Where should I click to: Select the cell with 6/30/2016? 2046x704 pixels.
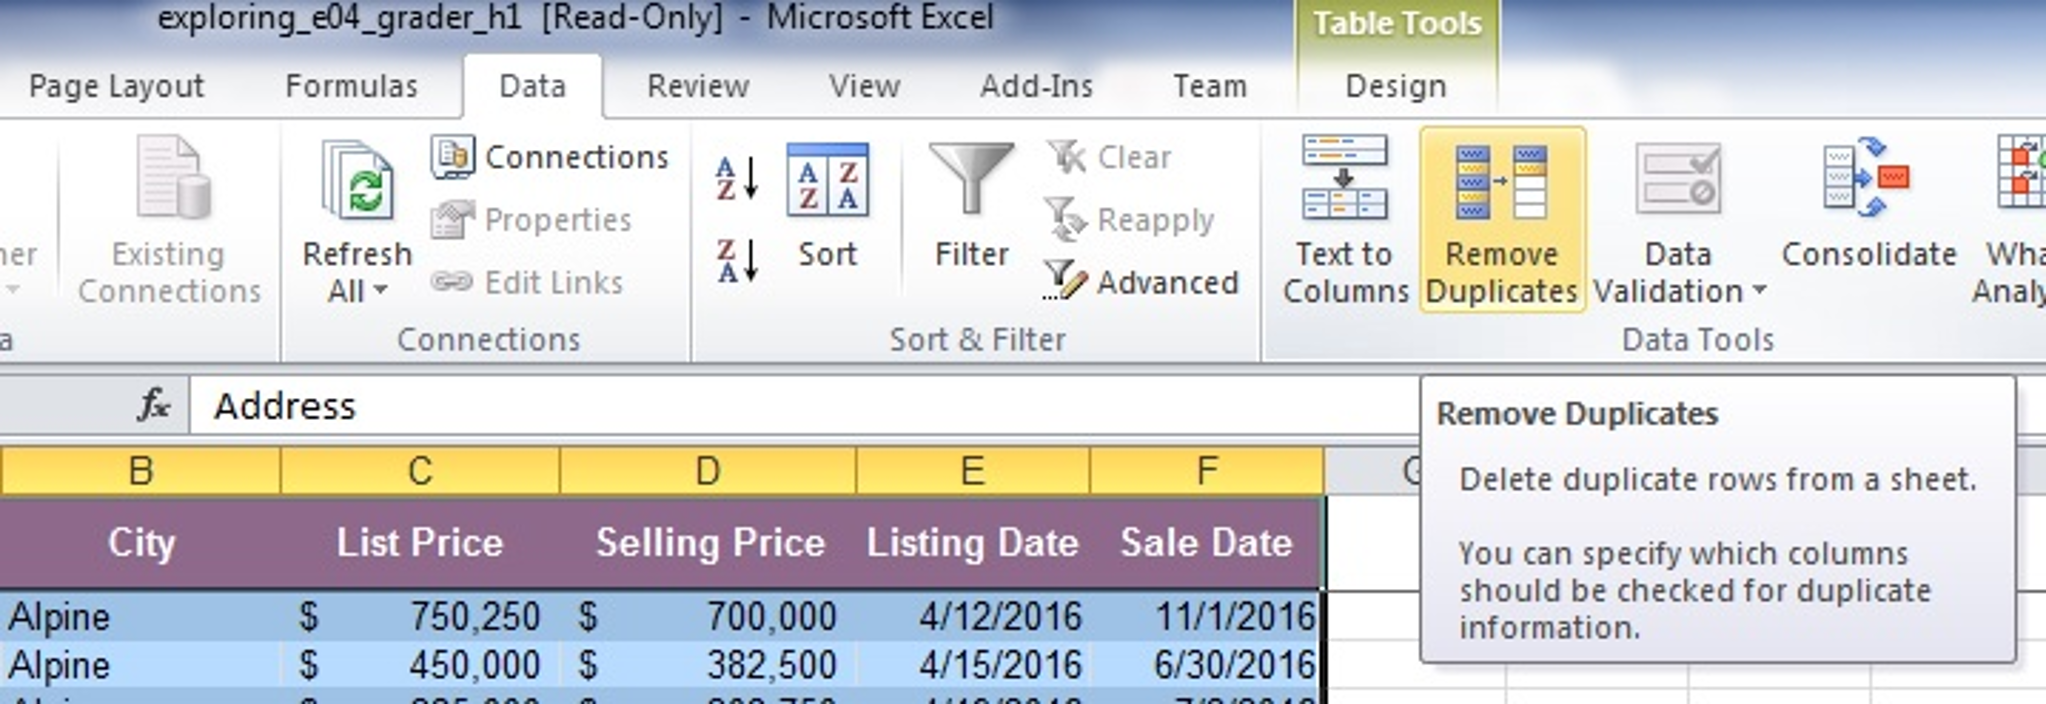1207,665
